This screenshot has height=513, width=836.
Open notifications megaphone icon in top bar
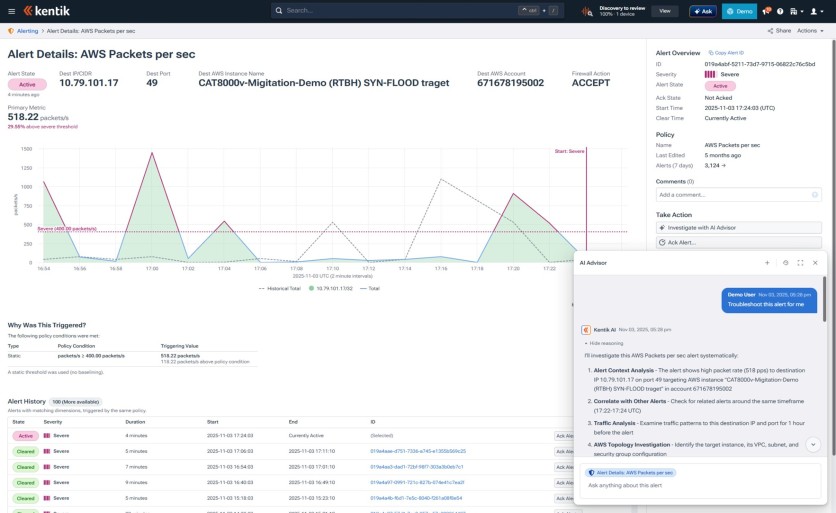766,11
